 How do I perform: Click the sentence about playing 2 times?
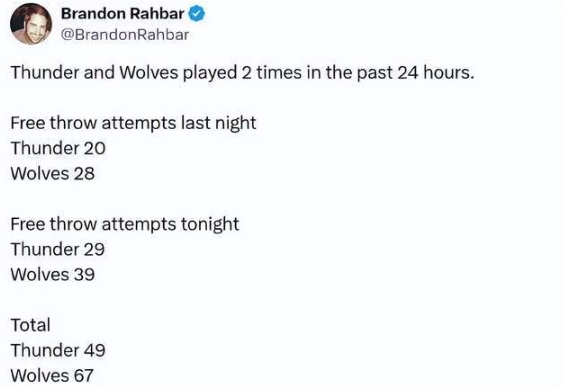coord(242,73)
